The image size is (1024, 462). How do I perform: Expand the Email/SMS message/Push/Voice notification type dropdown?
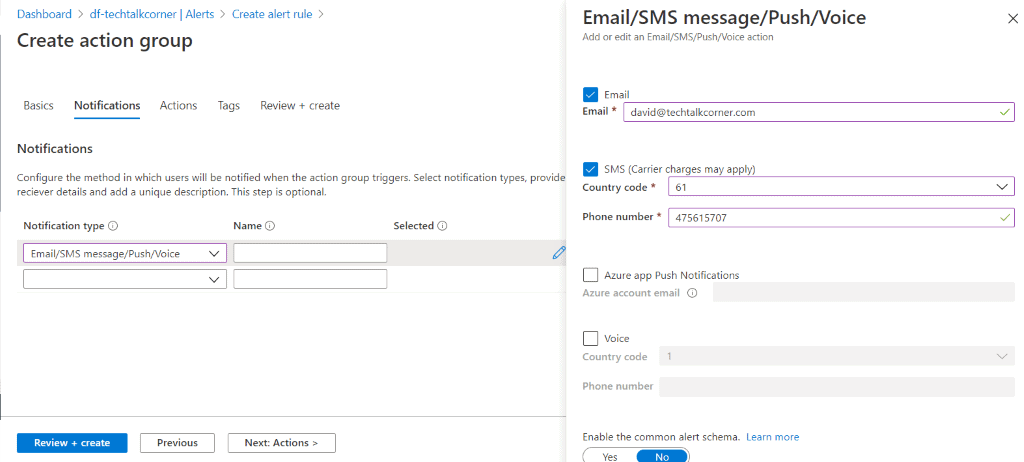point(125,254)
